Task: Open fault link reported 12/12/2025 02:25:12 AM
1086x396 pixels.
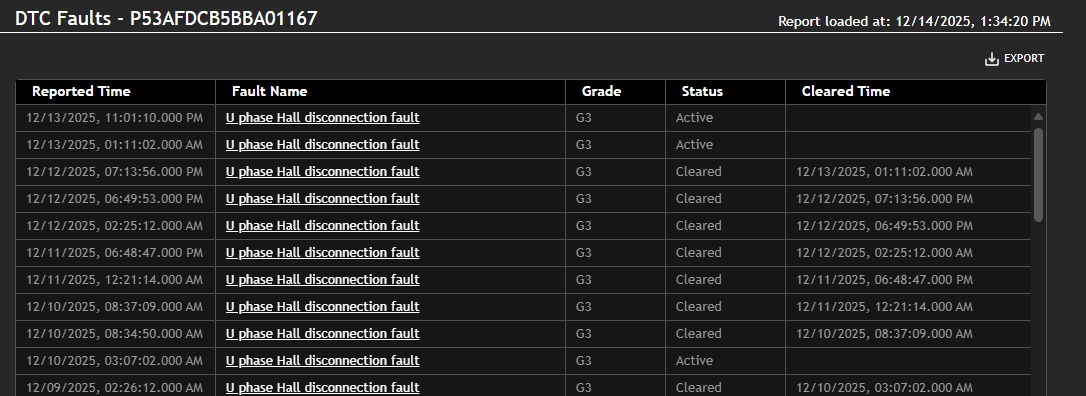Action: [323, 226]
